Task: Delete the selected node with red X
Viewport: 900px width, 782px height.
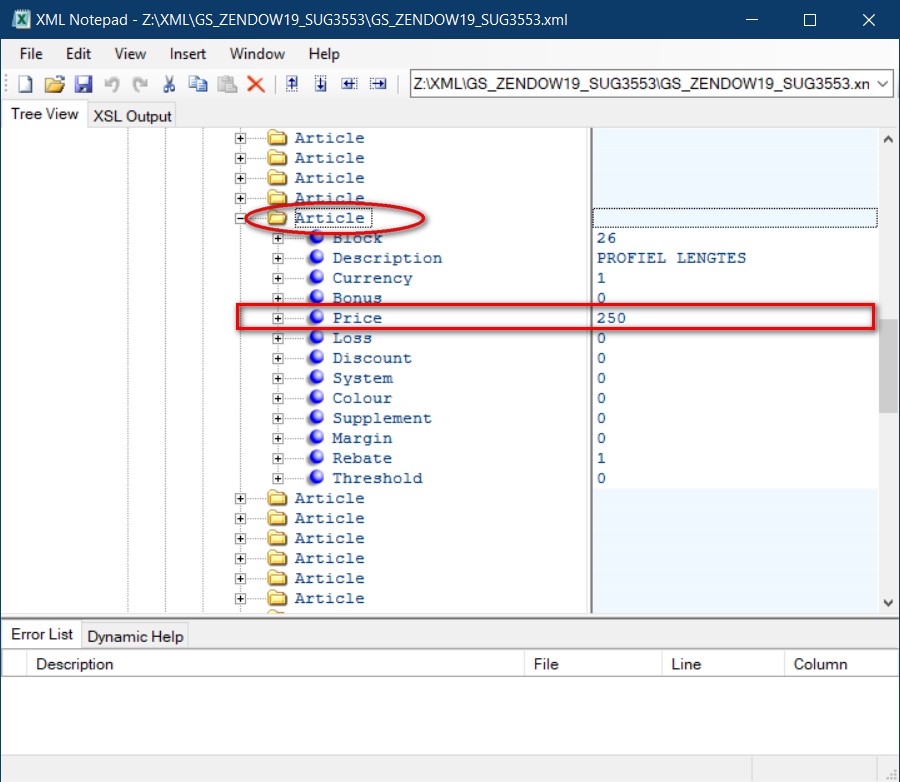Action: click(256, 84)
